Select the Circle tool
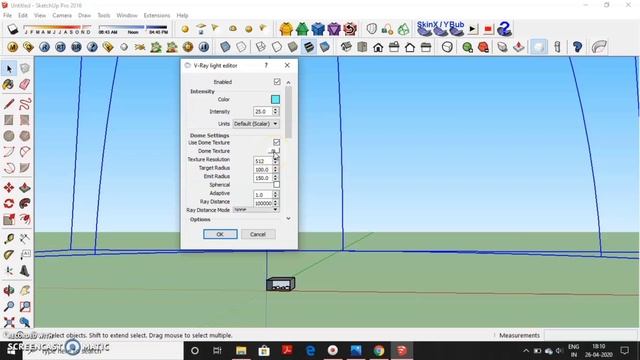This screenshot has width=640, height=360. click(x=9, y=136)
